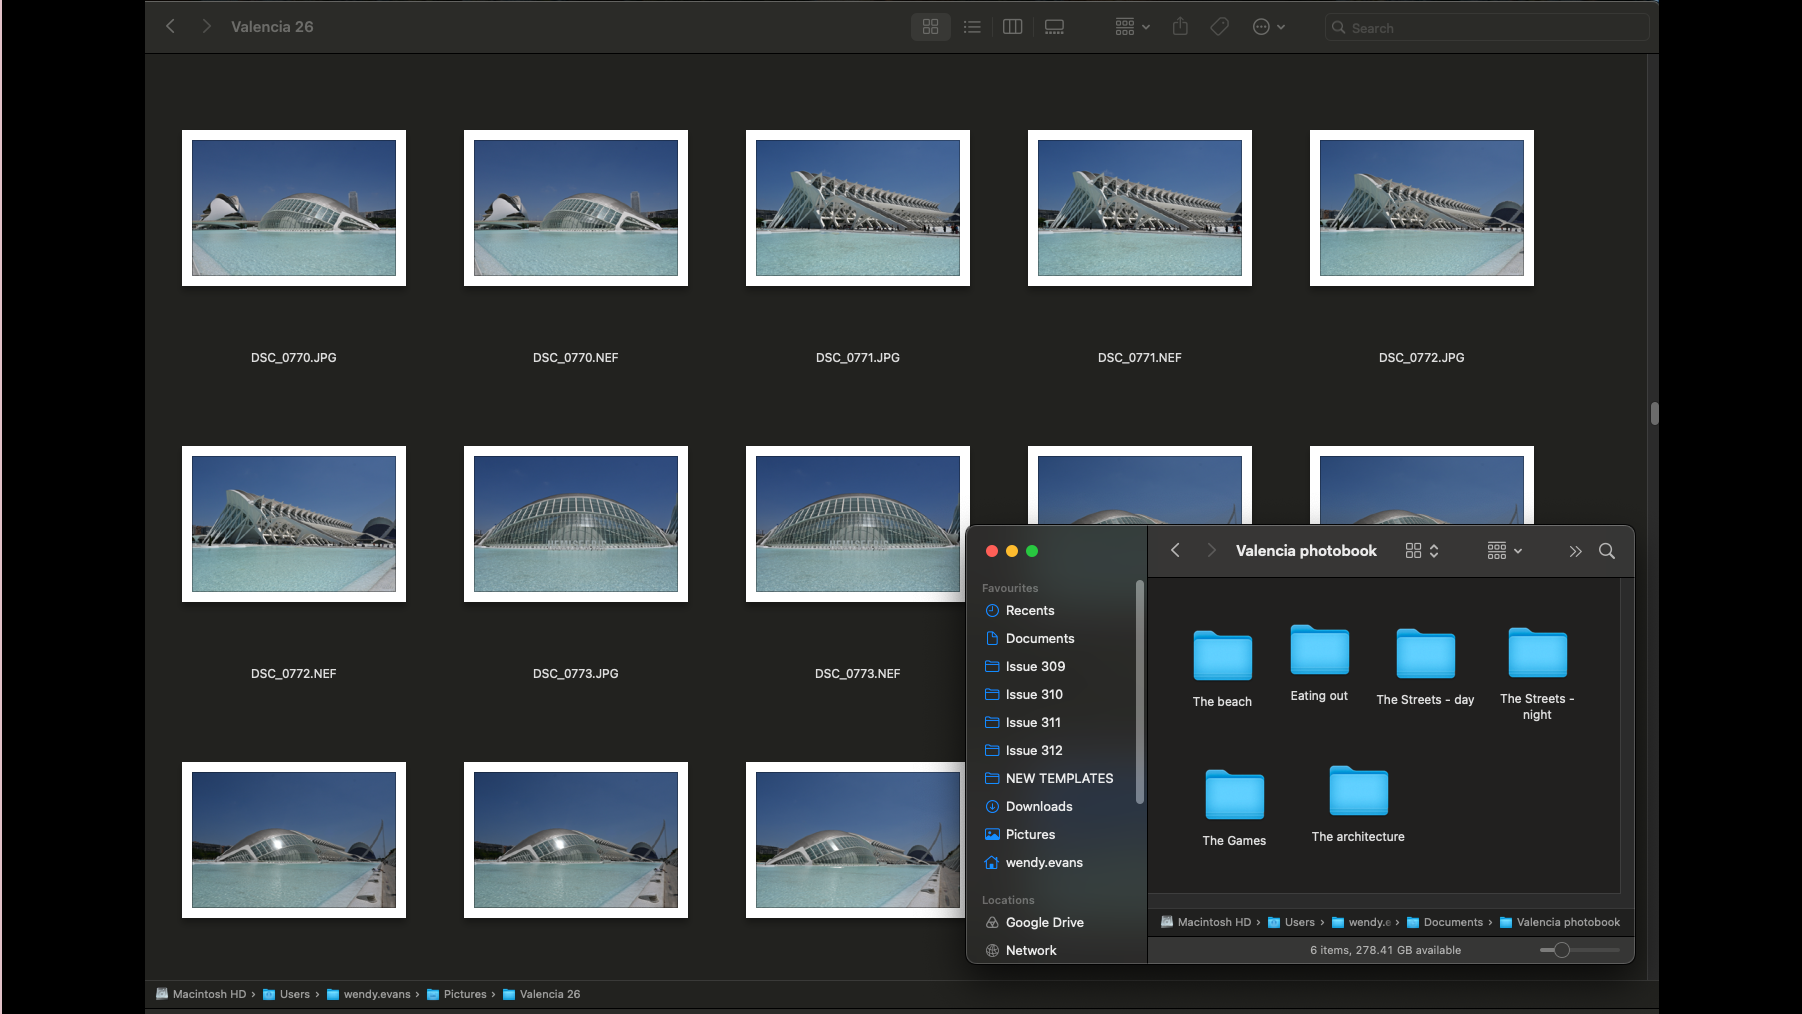1802x1014 pixels.
Task: Click the Share icon in Valencia 26 toolbar
Action: point(1180,27)
